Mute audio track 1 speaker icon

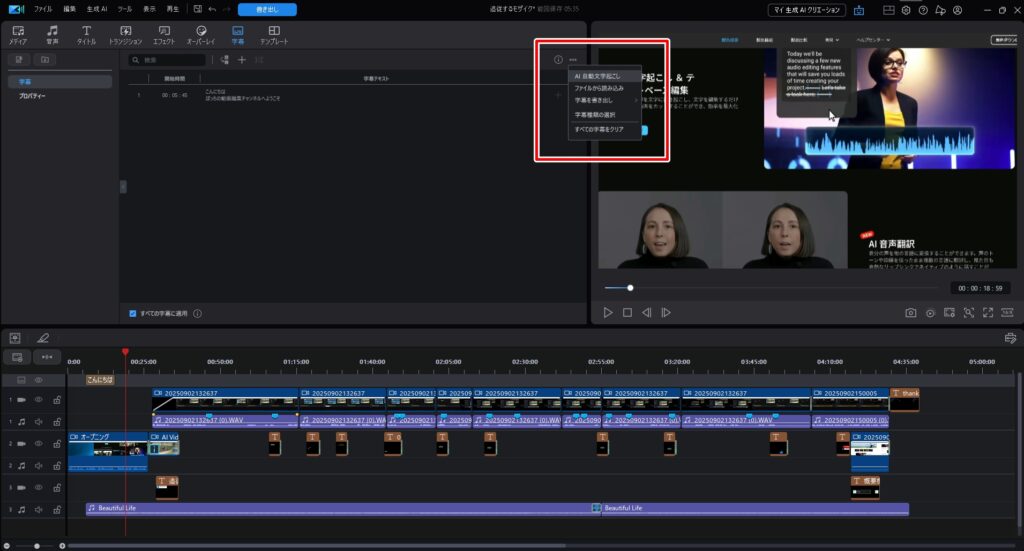39,421
